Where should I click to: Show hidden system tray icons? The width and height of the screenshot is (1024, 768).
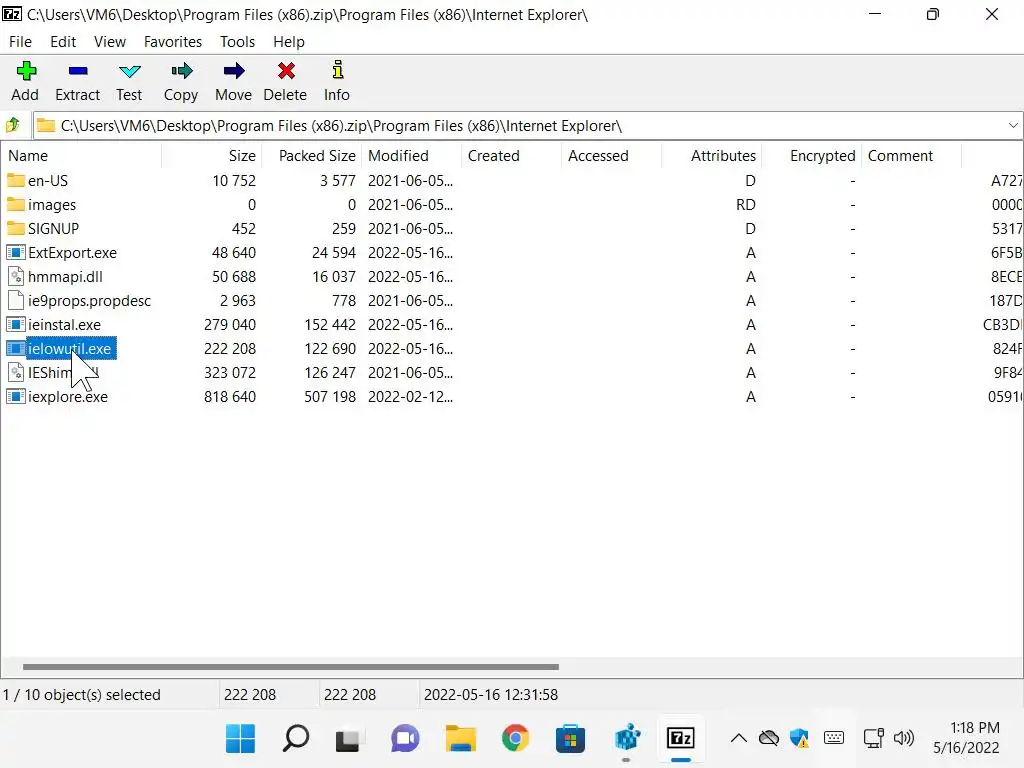pos(739,739)
